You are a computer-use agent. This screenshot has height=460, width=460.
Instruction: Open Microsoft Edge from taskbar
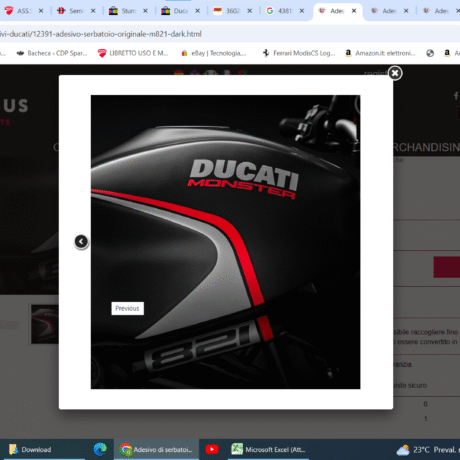[x=100, y=450]
